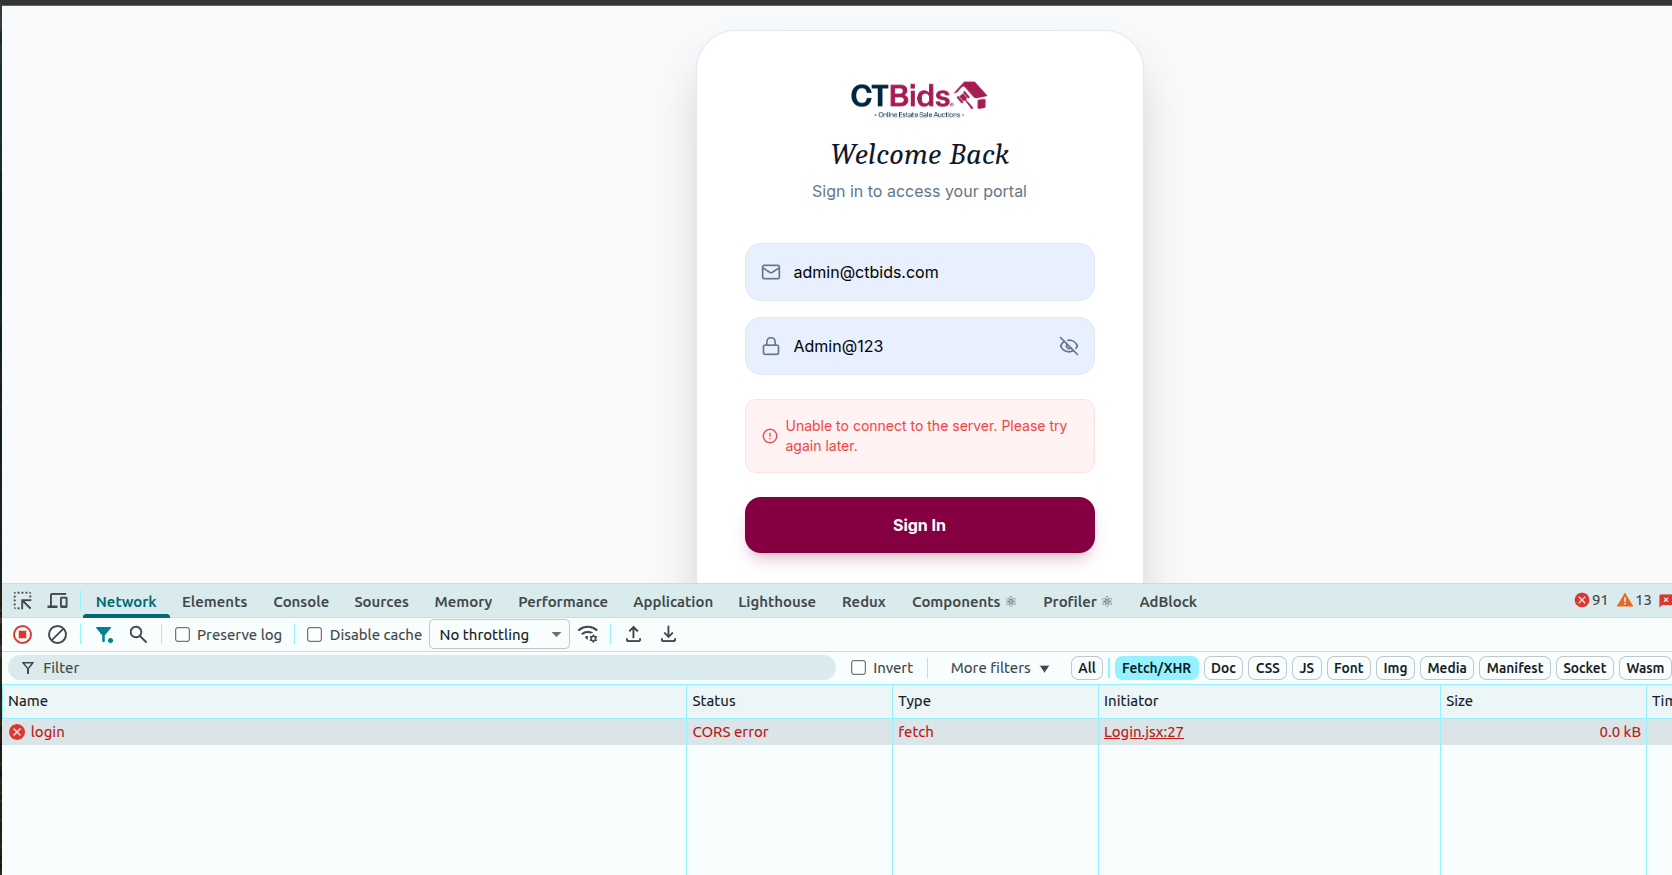Viewport: 1672px width, 875px height.
Task: Switch to the Redux tab
Action: point(864,602)
